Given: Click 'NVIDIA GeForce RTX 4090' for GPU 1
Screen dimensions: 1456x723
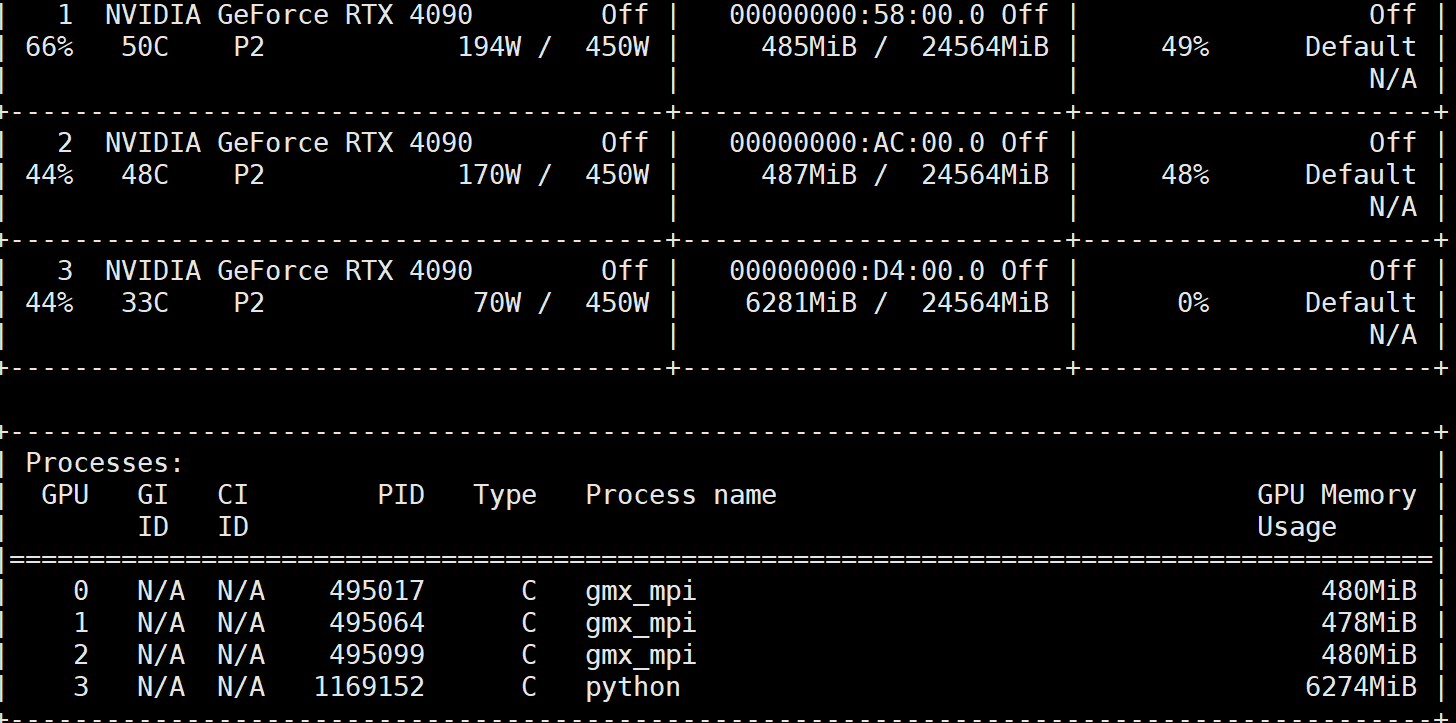Looking at the screenshot, I should tap(289, 15).
